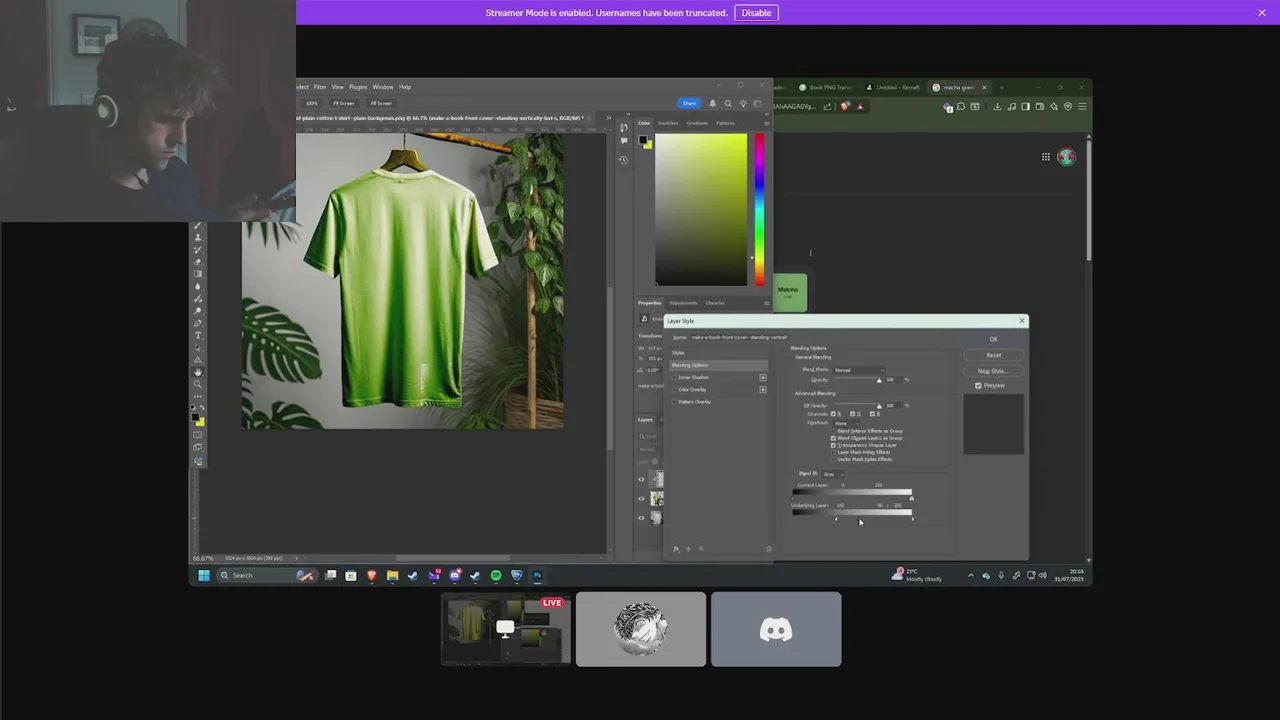Toggle the Preview checkbox

click(x=978, y=386)
